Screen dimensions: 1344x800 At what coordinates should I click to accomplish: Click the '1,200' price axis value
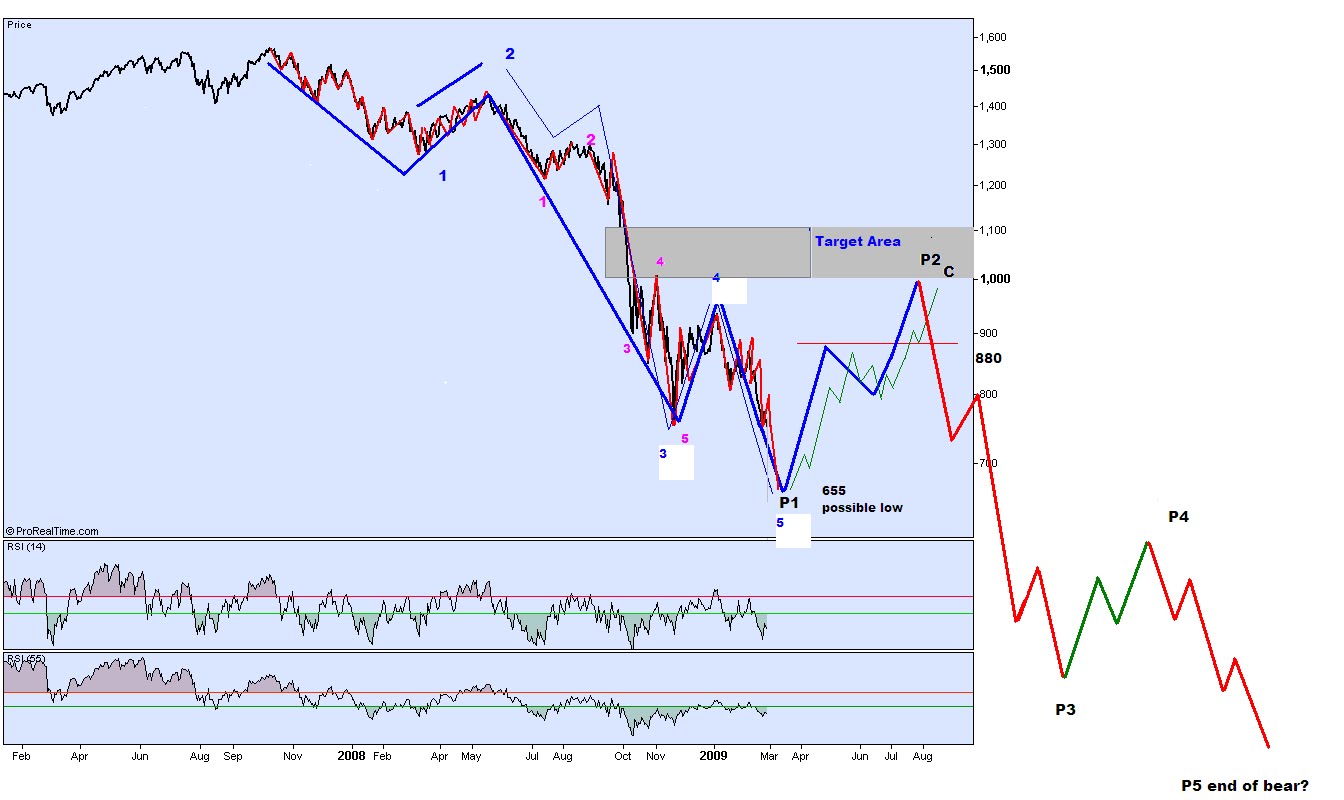[x=994, y=185]
